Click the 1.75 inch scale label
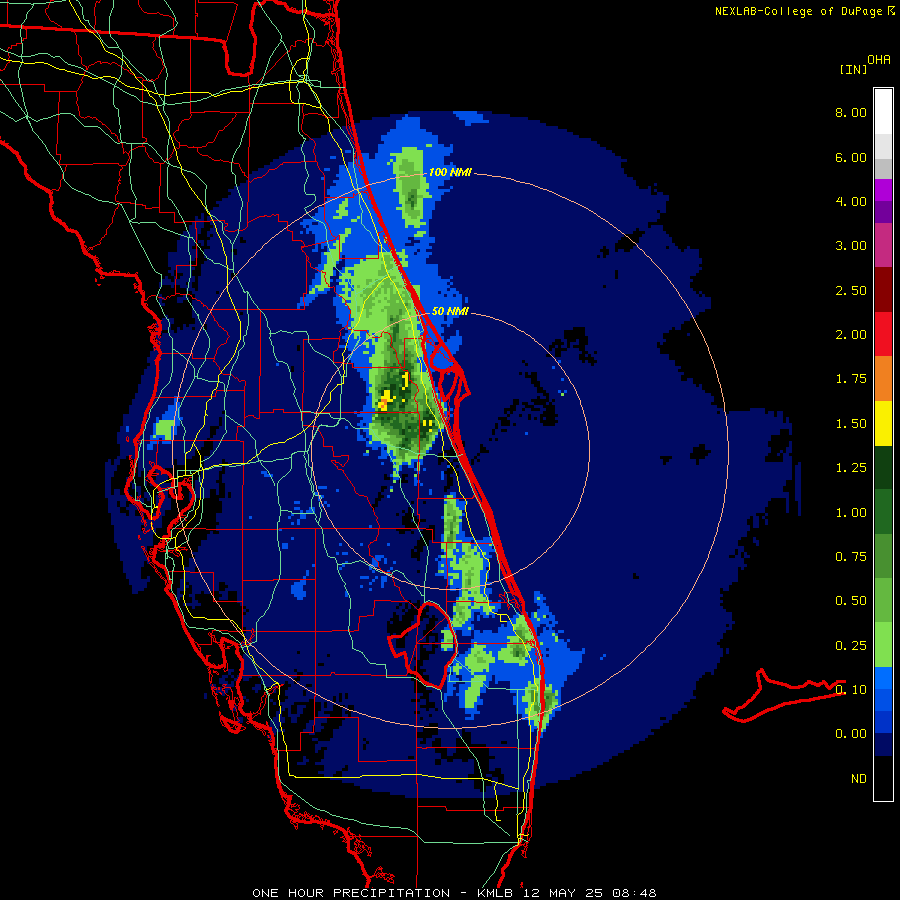900x900 pixels. (851, 379)
